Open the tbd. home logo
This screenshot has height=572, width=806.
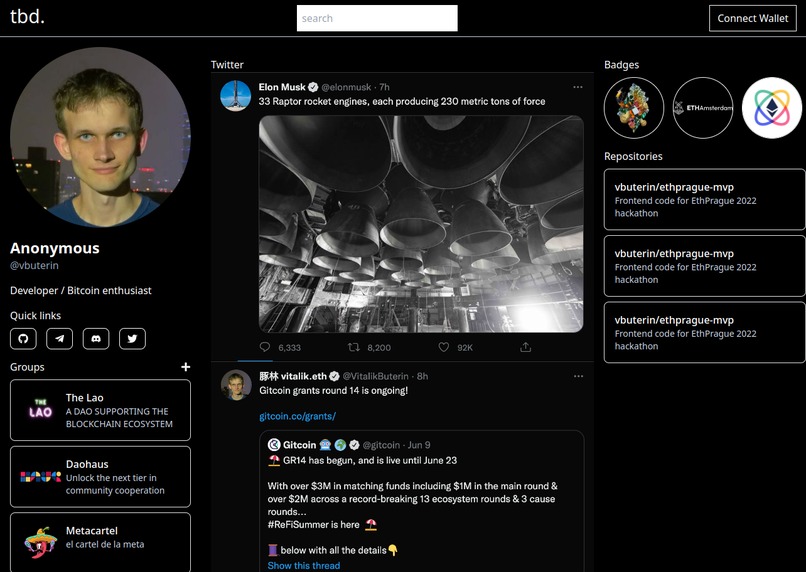27,16
